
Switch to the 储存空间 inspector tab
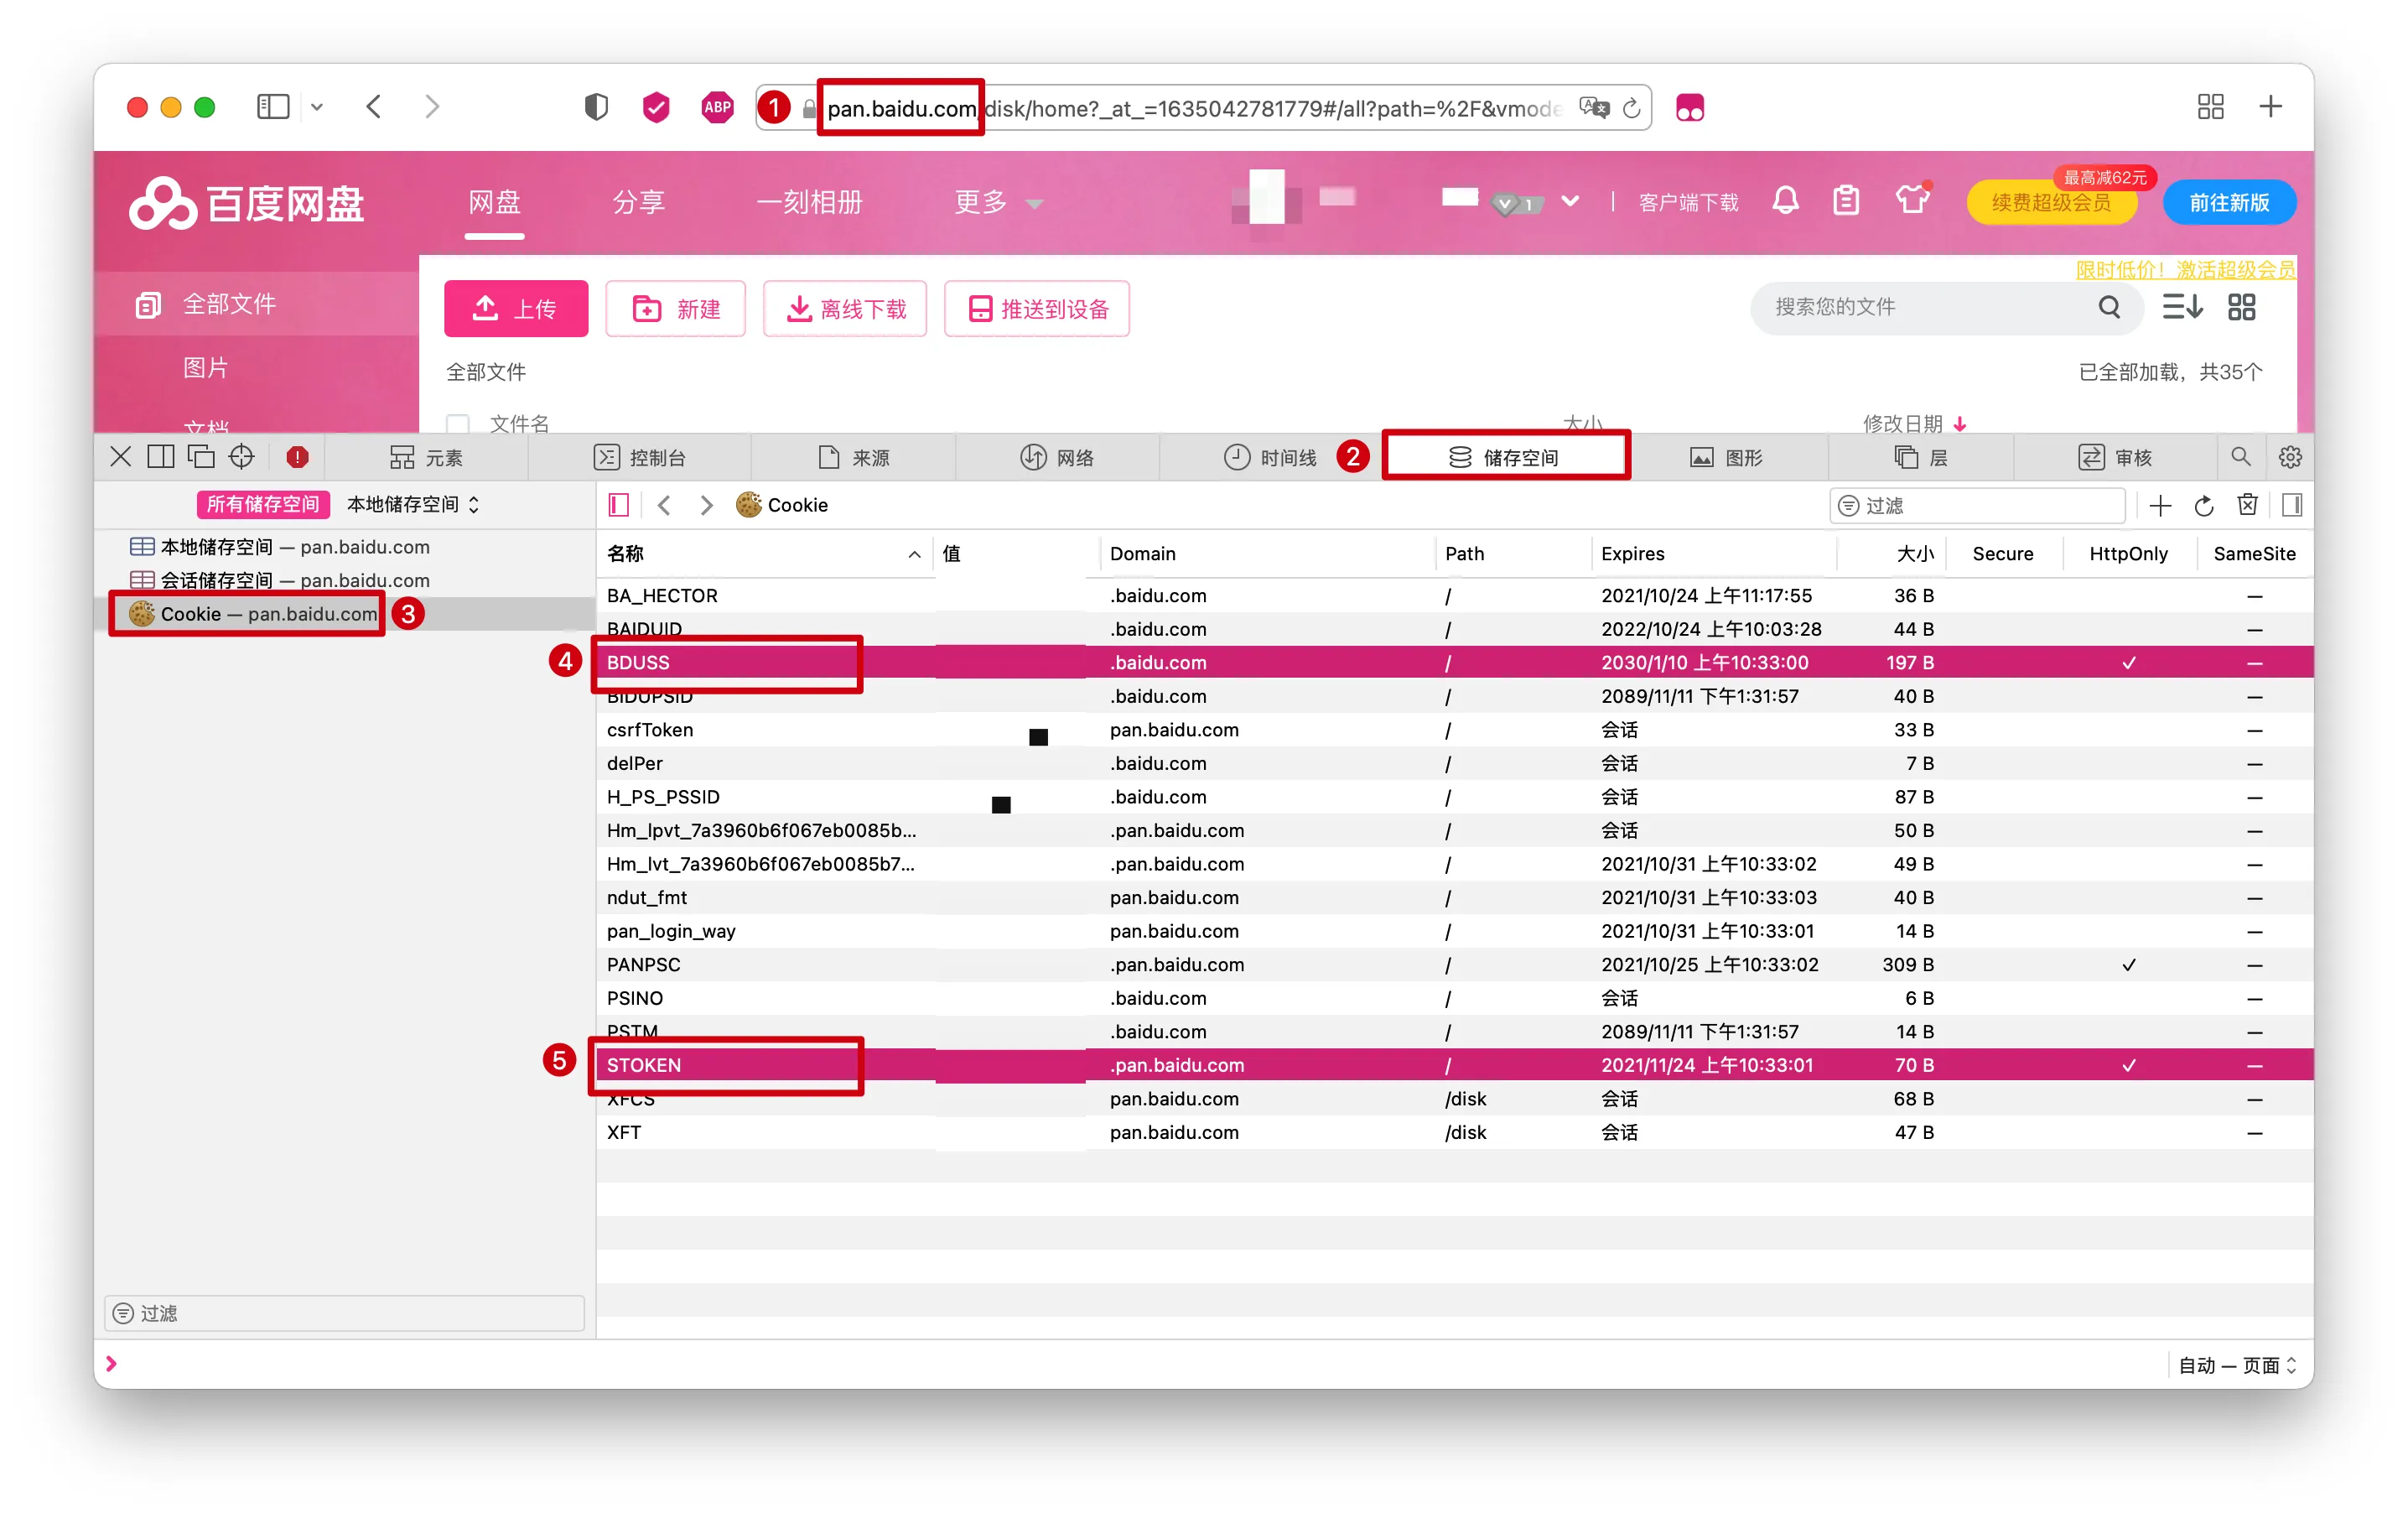point(1504,457)
